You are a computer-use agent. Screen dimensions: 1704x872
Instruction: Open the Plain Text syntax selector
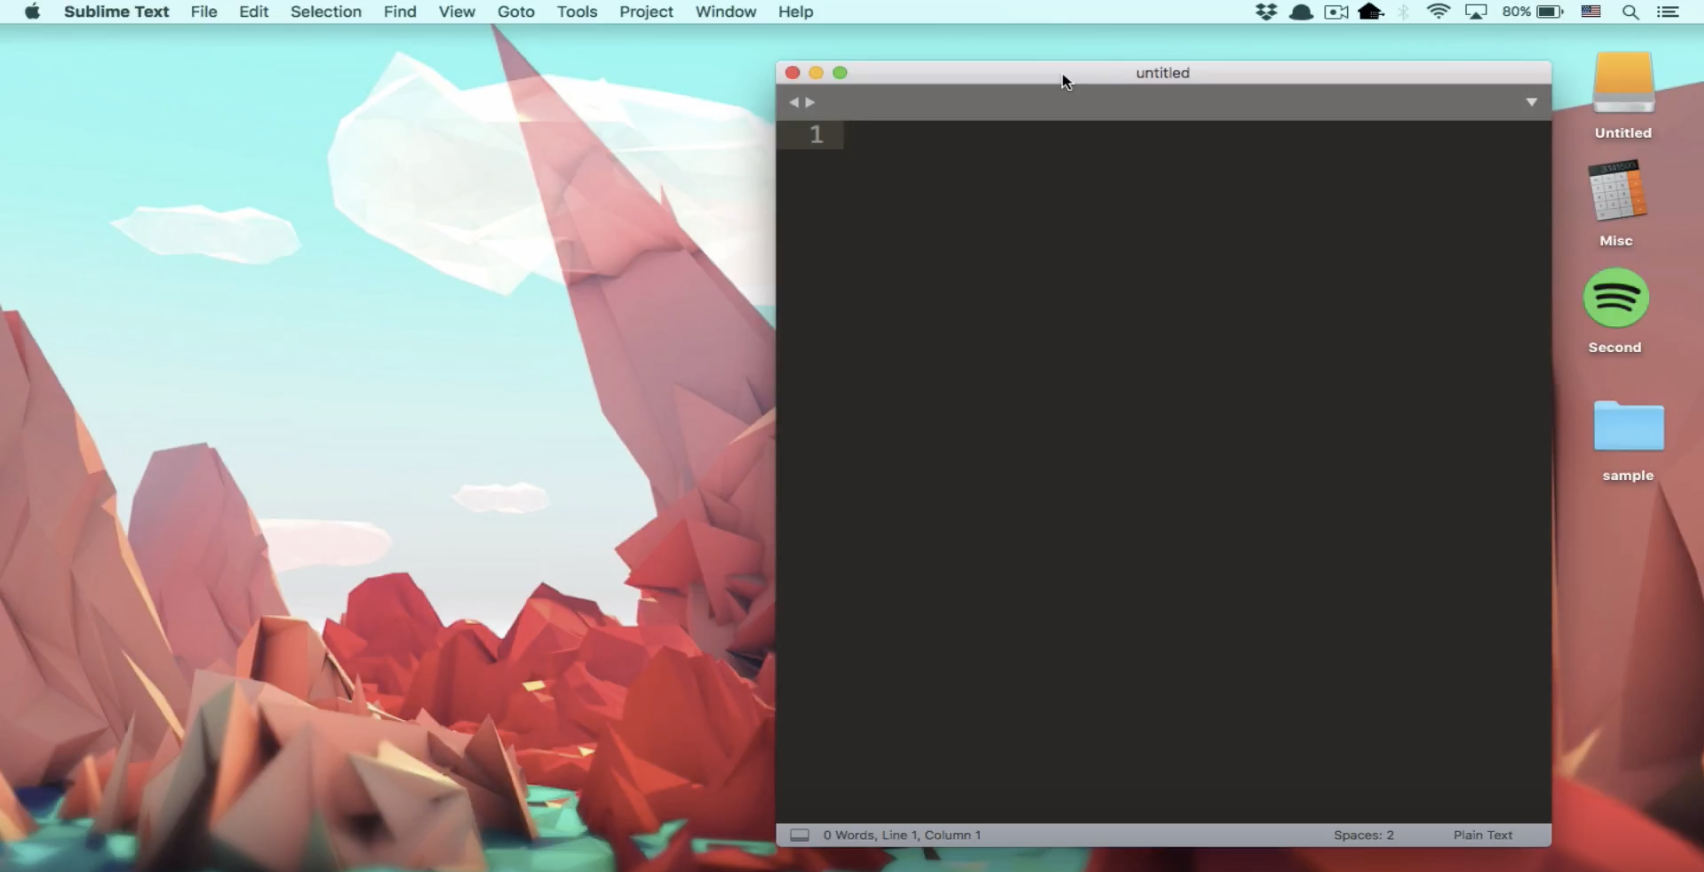(1482, 835)
